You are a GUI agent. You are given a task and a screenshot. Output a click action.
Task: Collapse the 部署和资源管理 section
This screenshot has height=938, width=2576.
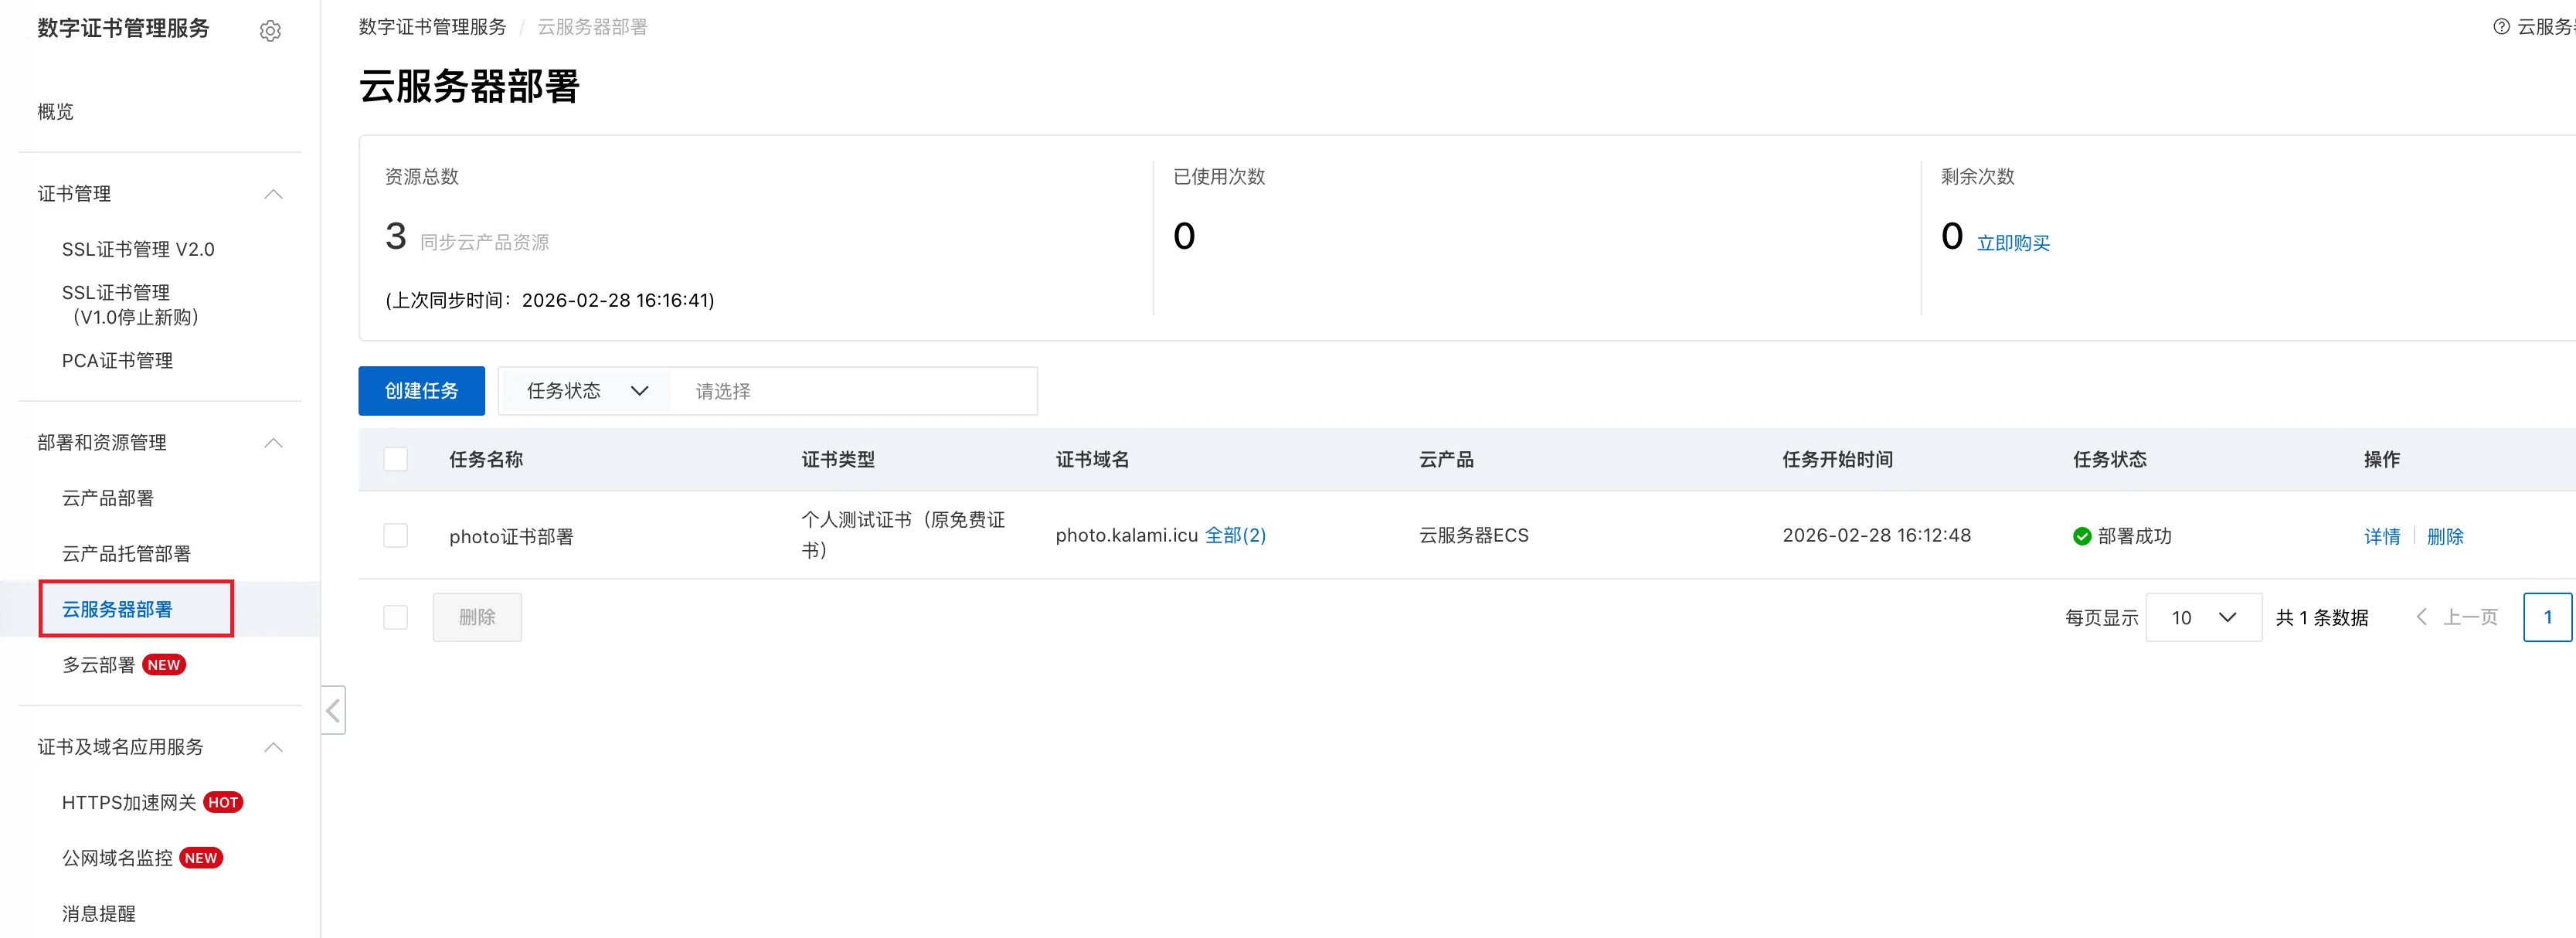[273, 443]
